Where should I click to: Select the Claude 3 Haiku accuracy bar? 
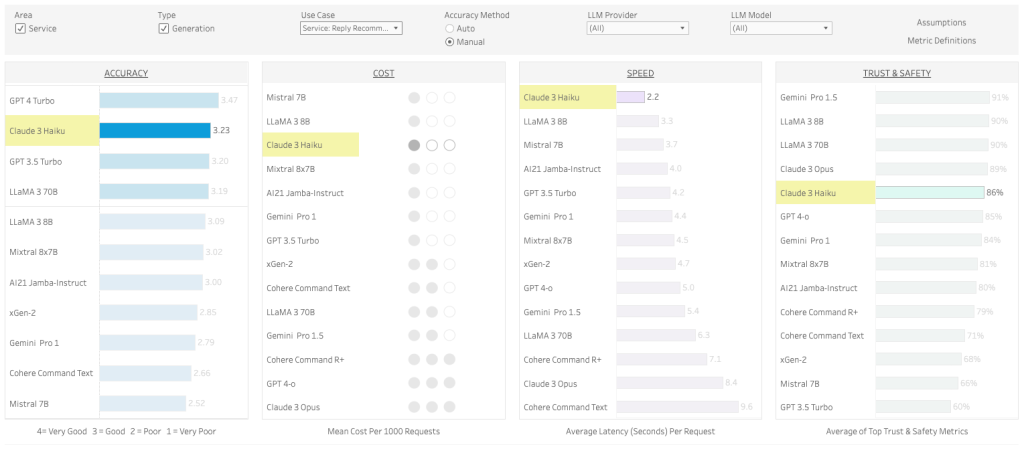[154, 130]
